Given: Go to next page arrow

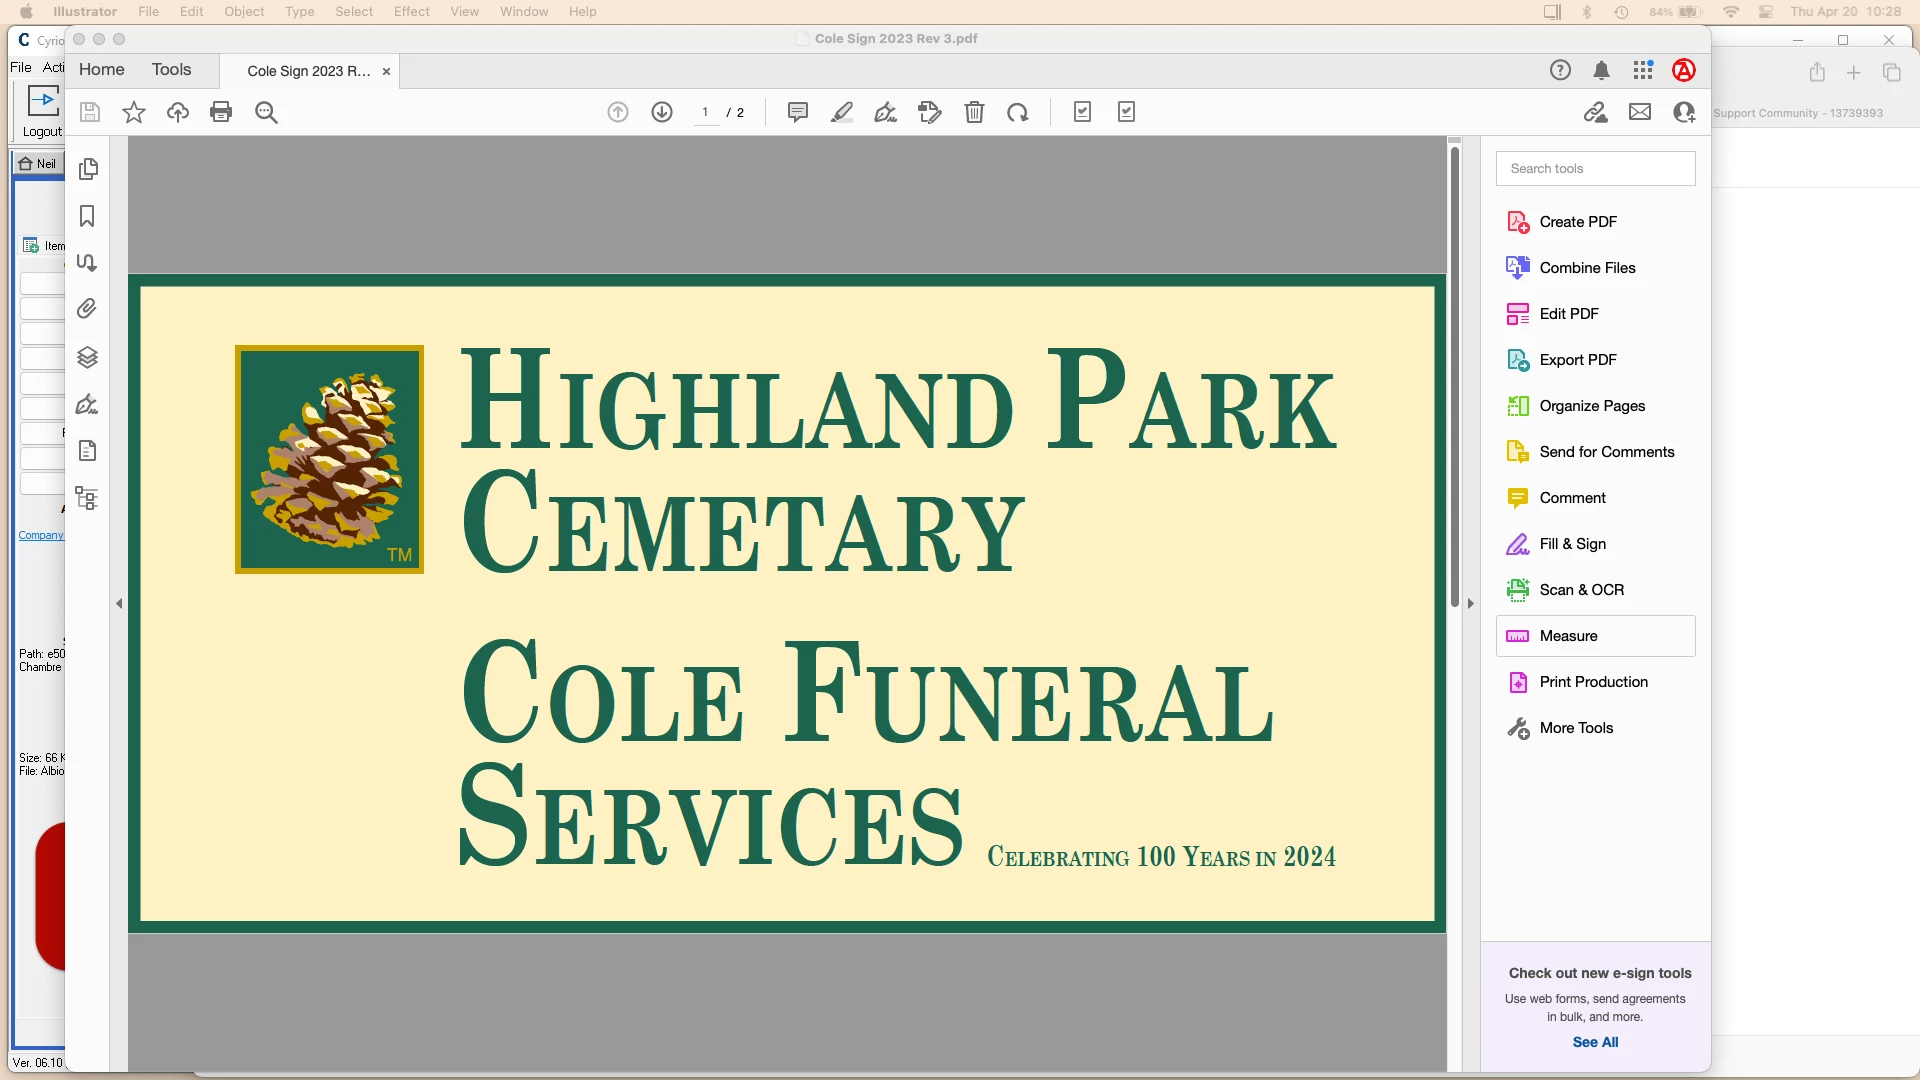Looking at the screenshot, I should coord(662,112).
